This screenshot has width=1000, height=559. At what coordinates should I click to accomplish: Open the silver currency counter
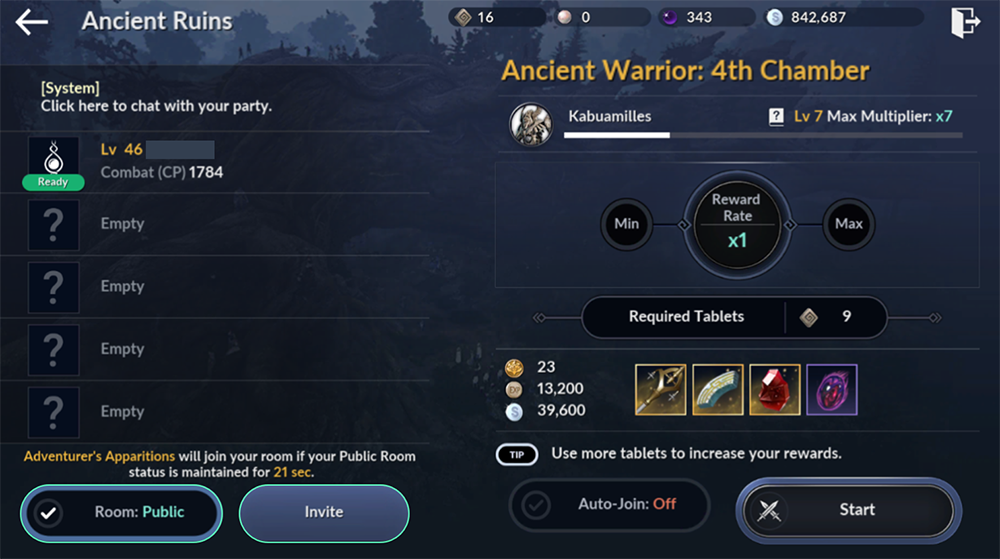843,17
